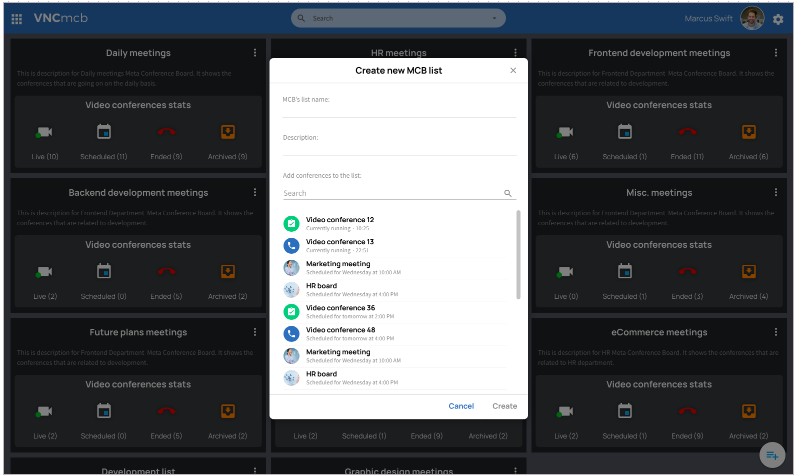Image resolution: width=797 pixels, height=476 pixels.
Task: Click the conference list scrollbar
Action: pyautogui.click(x=518, y=255)
